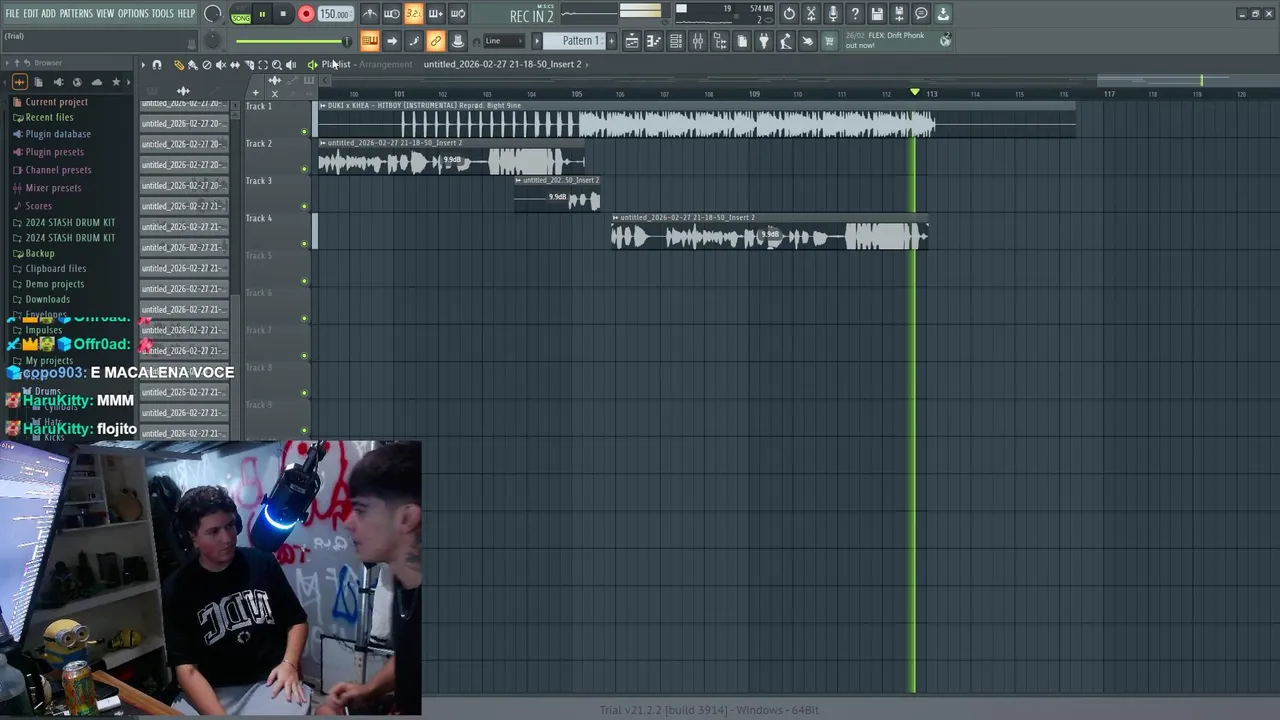Screen dimensions: 1280x720
Task: Click the render audio export icon
Action: coord(899,14)
